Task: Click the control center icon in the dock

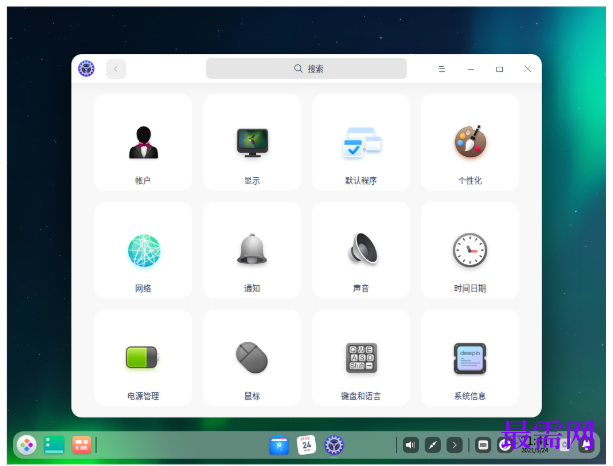Action: [x=334, y=445]
